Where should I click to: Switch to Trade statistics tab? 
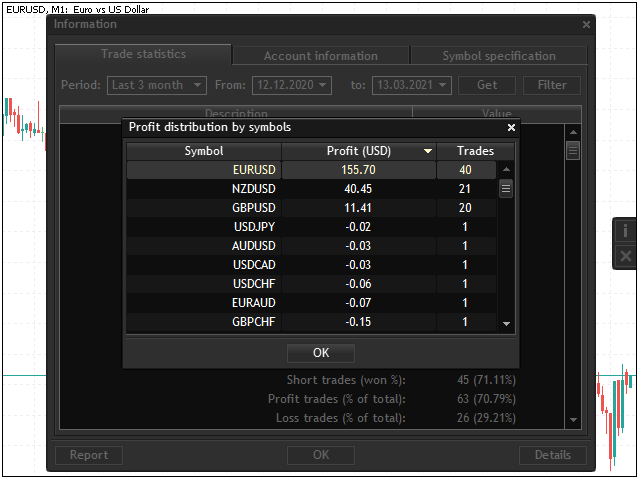pos(143,54)
